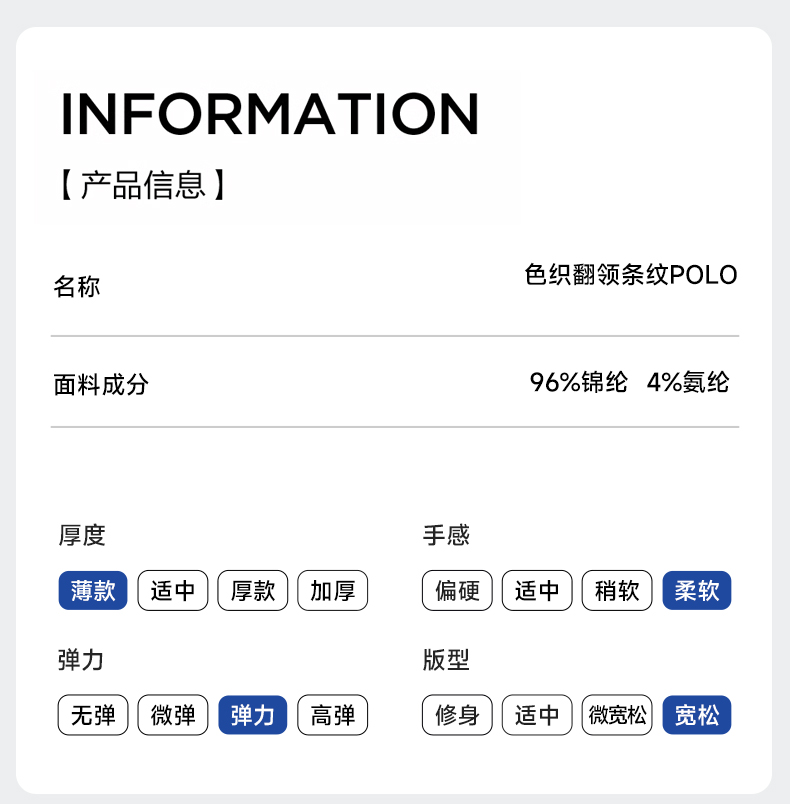This screenshot has width=790, height=804.
Task: Pick the highlighted 宽松 fit tag
Action: [x=697, y=715]
